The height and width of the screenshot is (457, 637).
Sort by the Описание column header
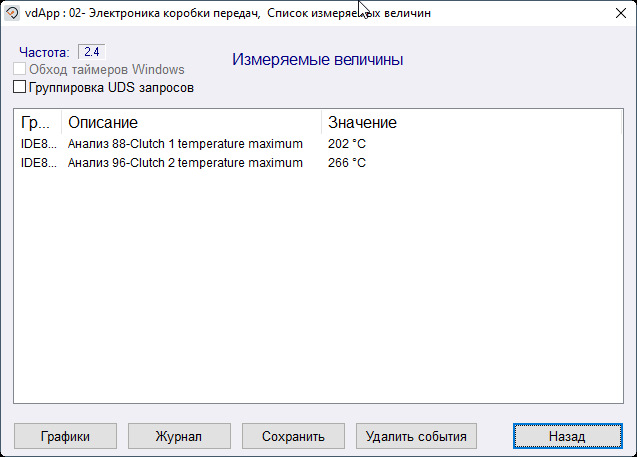tap(190, 123)
